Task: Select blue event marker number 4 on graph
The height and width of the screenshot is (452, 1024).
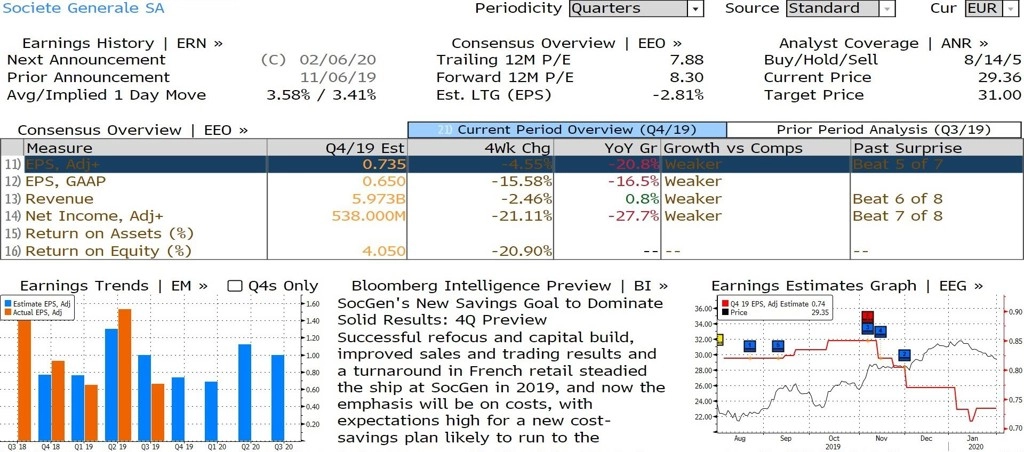Action: (x=880, y=332)
